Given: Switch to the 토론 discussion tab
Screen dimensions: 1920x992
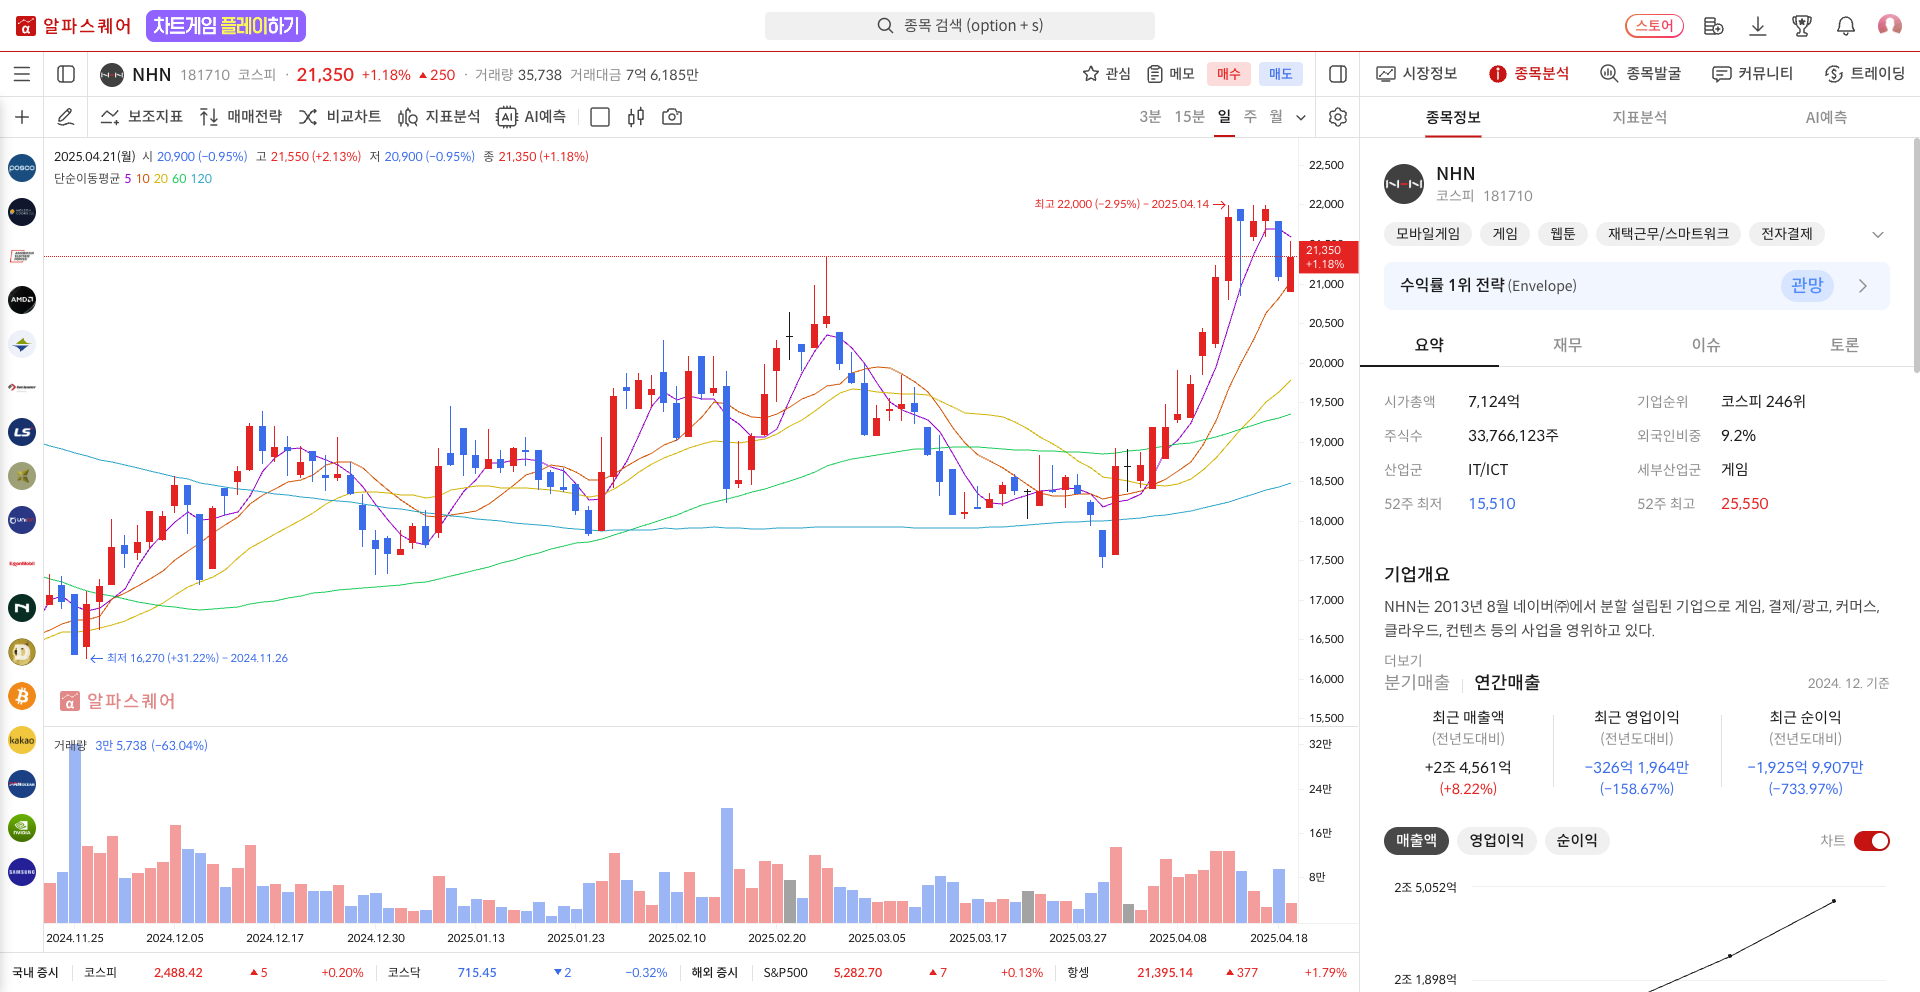Looking at the screenshot, I should [1844, 345].
